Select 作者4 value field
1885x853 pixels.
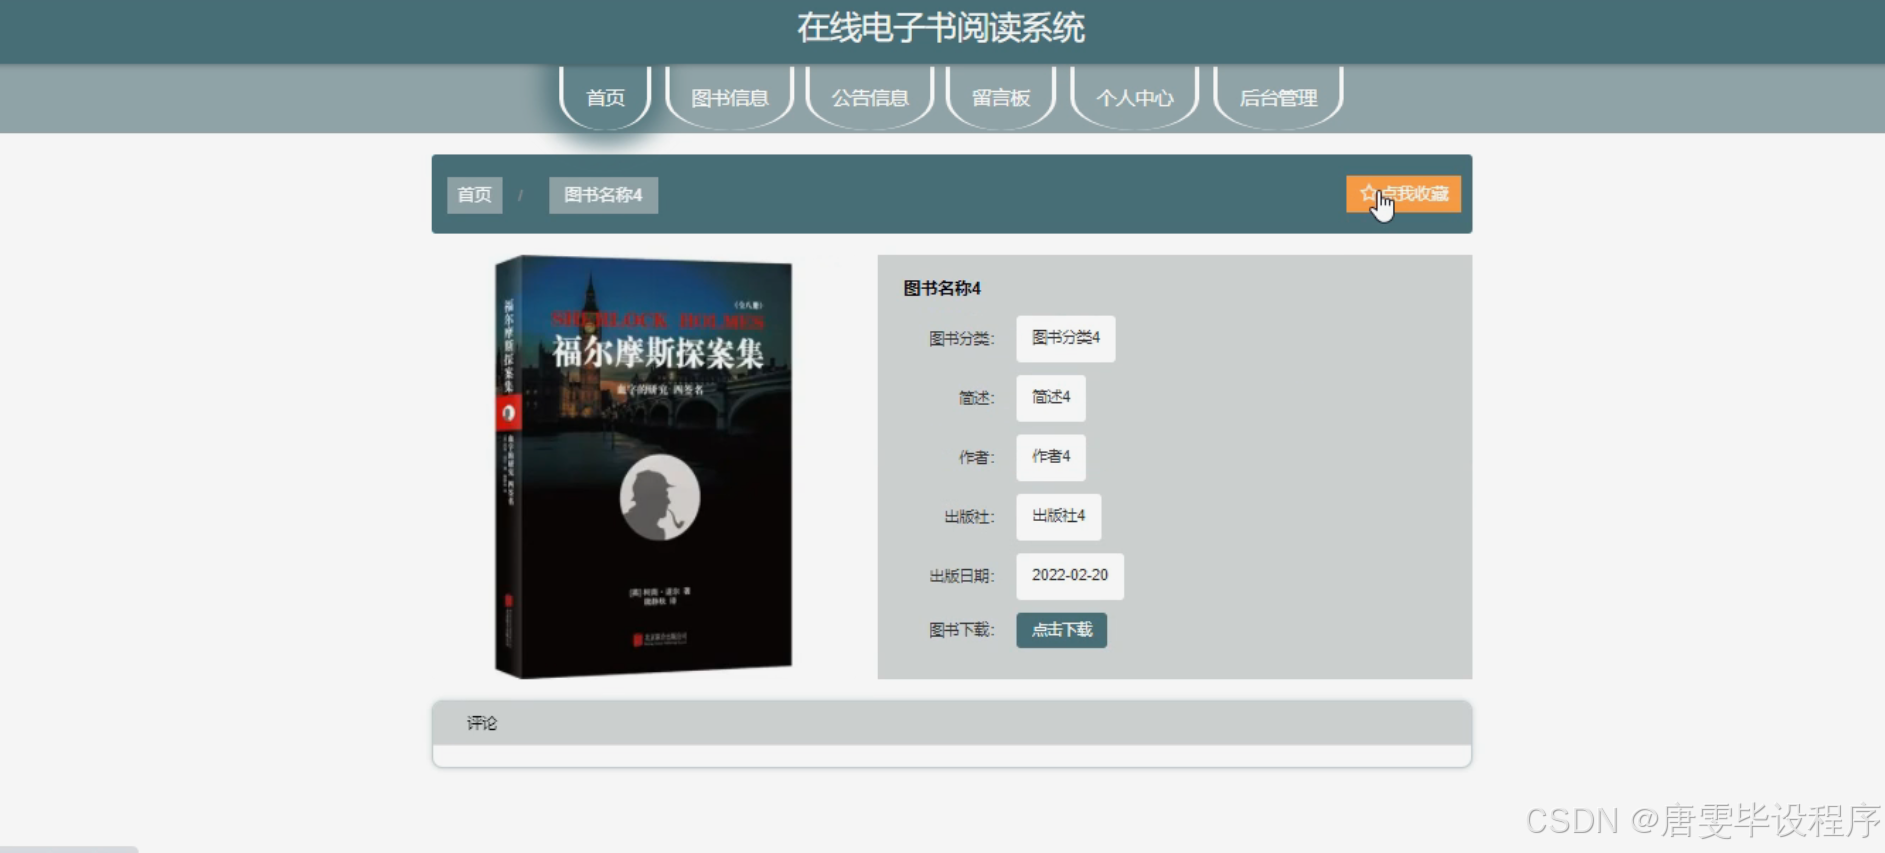[x=1050, y=457]
